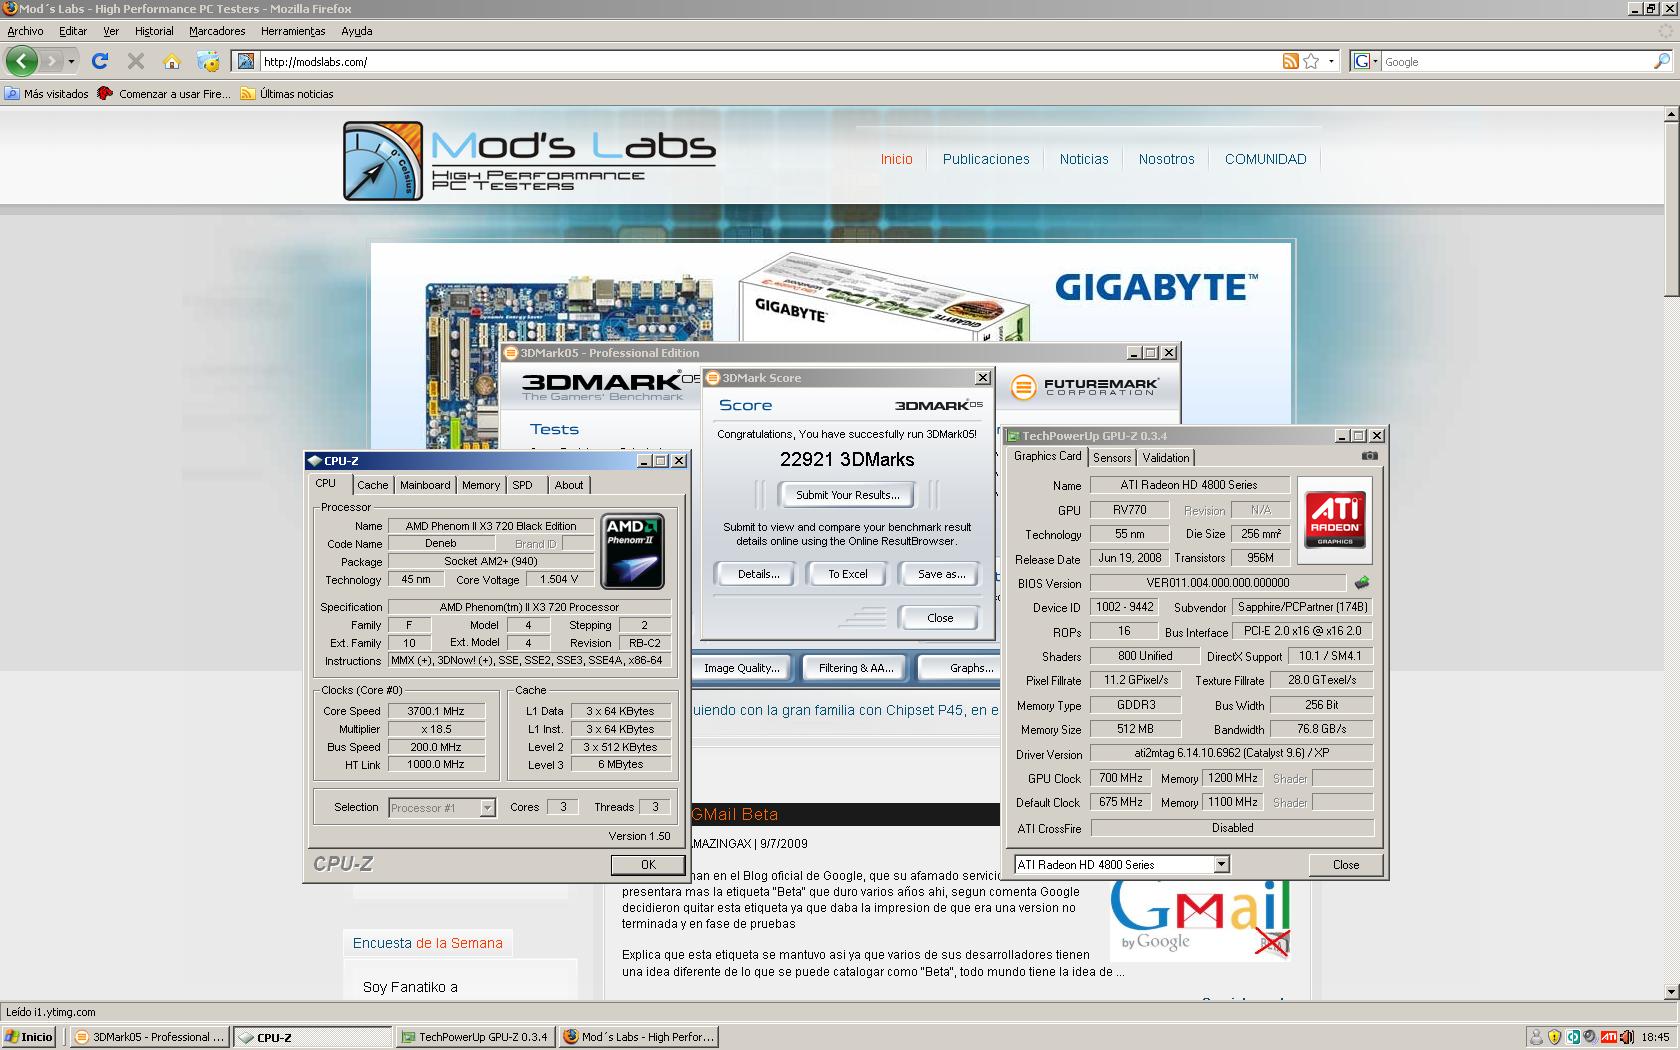Open the Marcadores menu
The height and width of the screenshot is (1050, 1680).
pyautogui.click(x=217, y=31)
